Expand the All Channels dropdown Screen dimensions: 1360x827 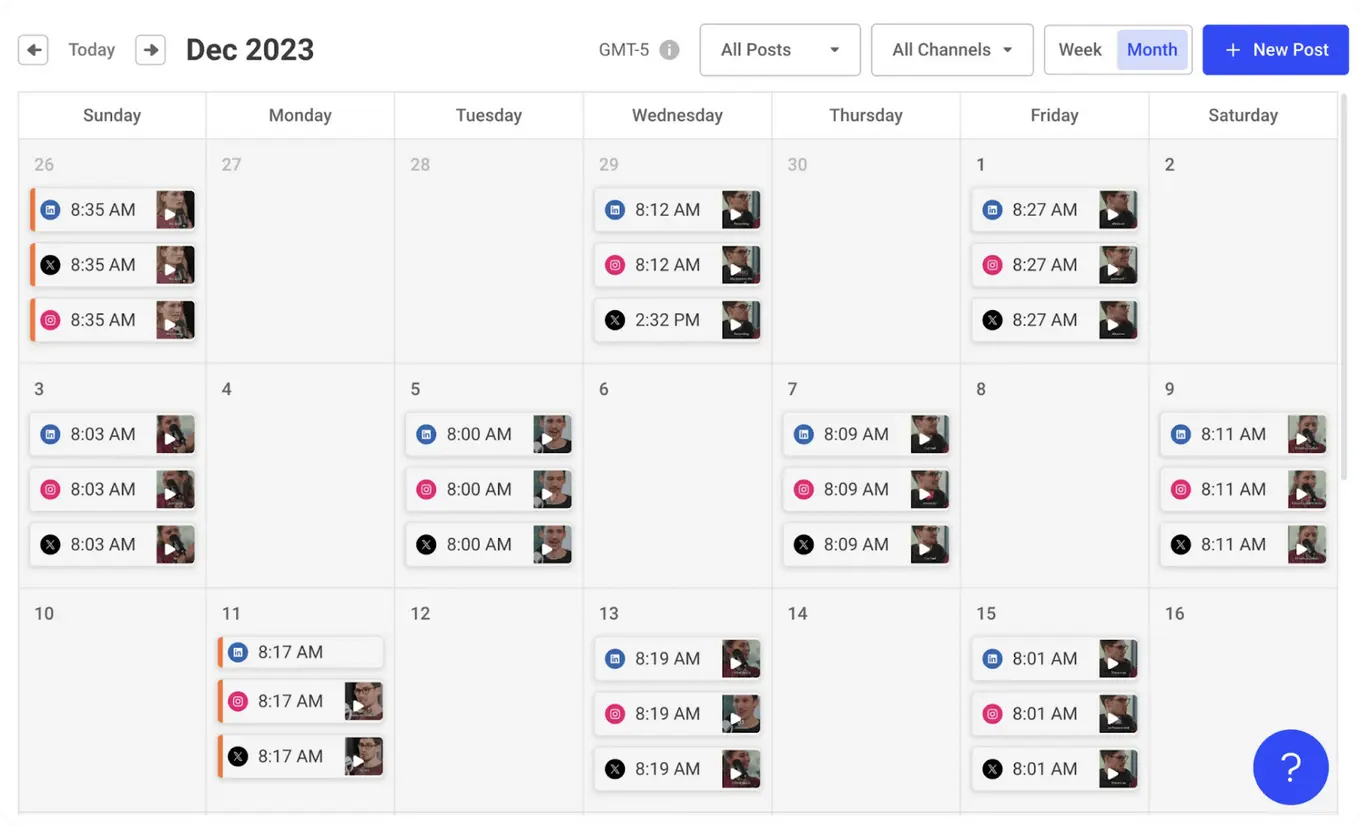point(951,49)
